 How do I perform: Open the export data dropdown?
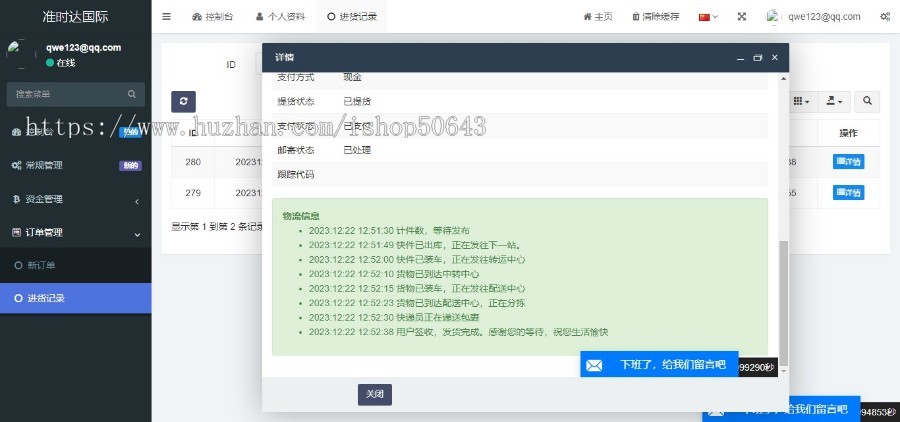834,102
